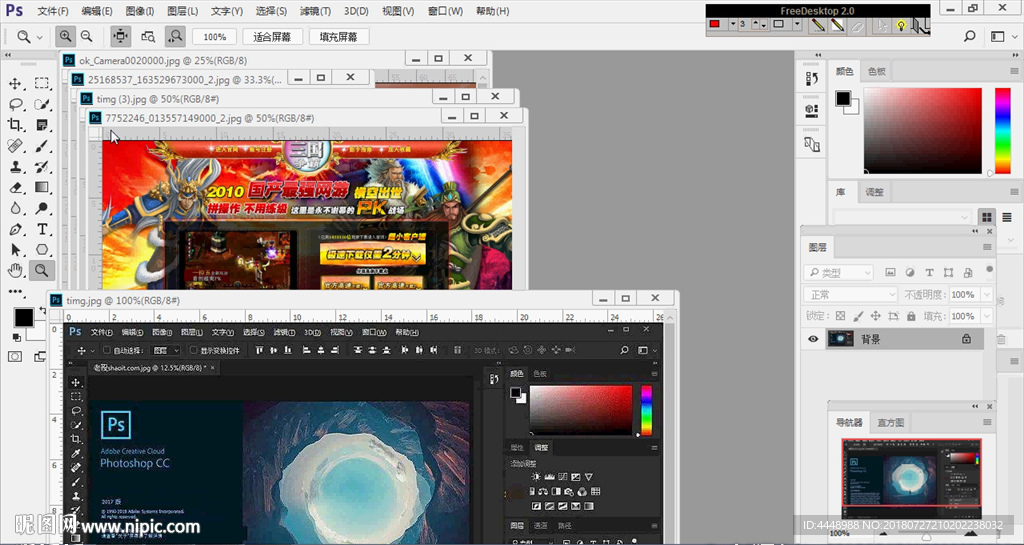
Task: Select the Path Selection tool
Action: 15,249
